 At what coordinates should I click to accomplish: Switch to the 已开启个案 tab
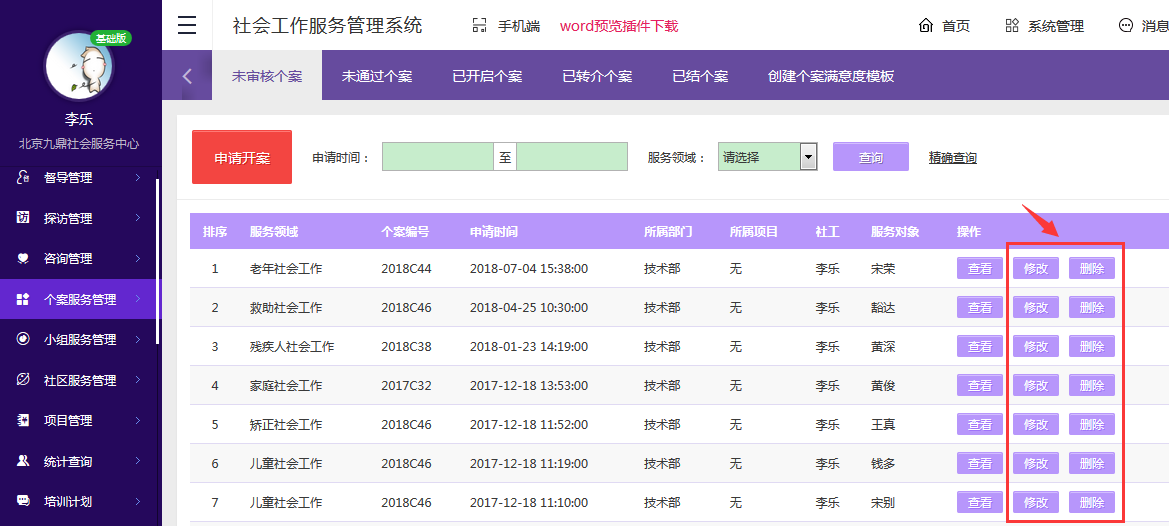487,76
